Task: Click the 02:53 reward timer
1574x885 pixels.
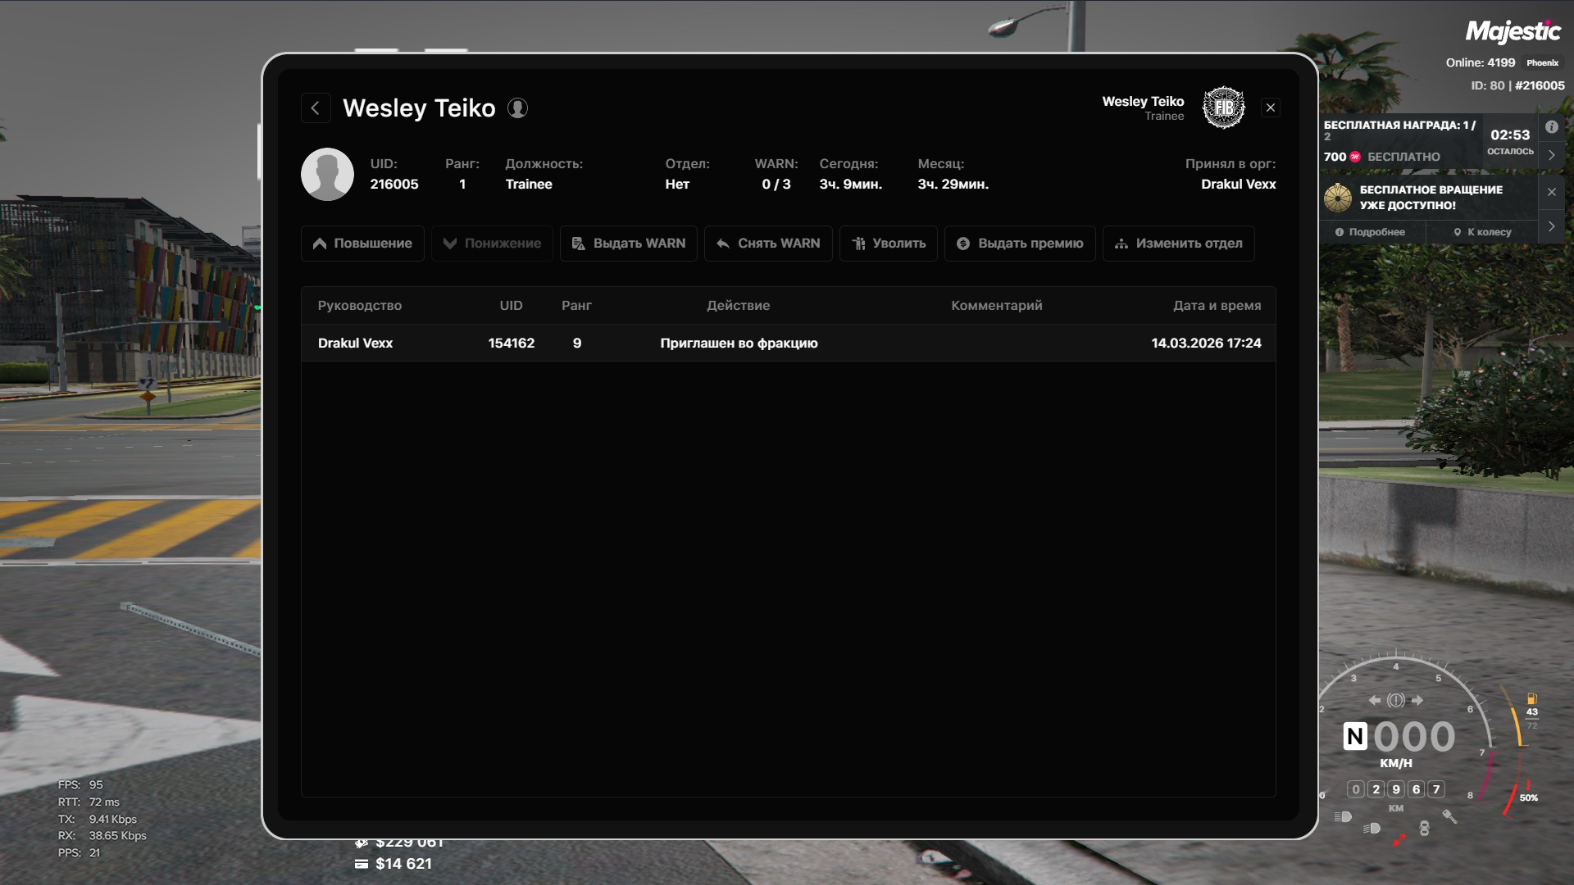Action: pos(1510,135)
